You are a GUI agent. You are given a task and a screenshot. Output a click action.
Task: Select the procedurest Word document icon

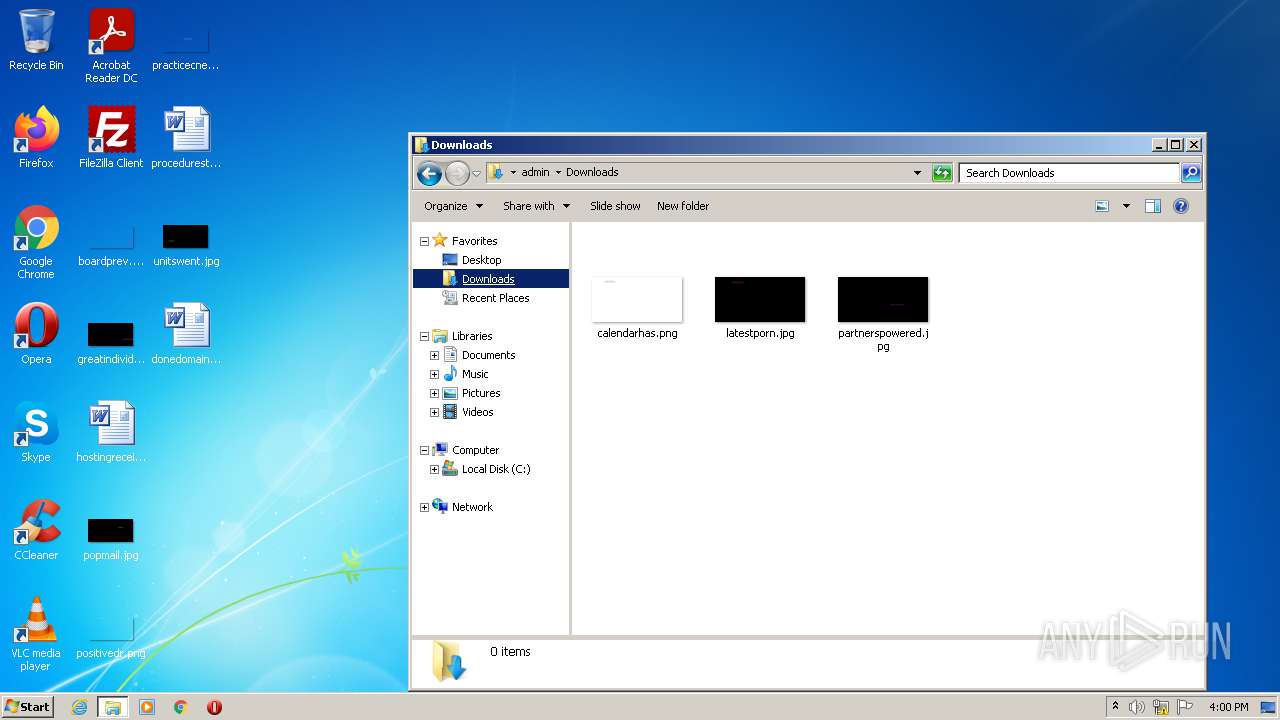click(186, 137)
